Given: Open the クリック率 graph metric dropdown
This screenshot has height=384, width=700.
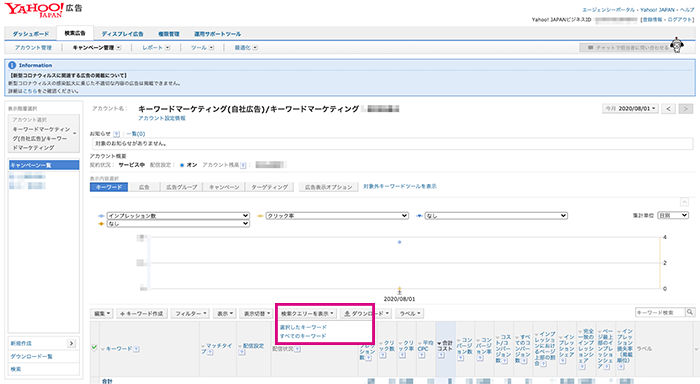Looking at the screenshot, I should (337, 216).
